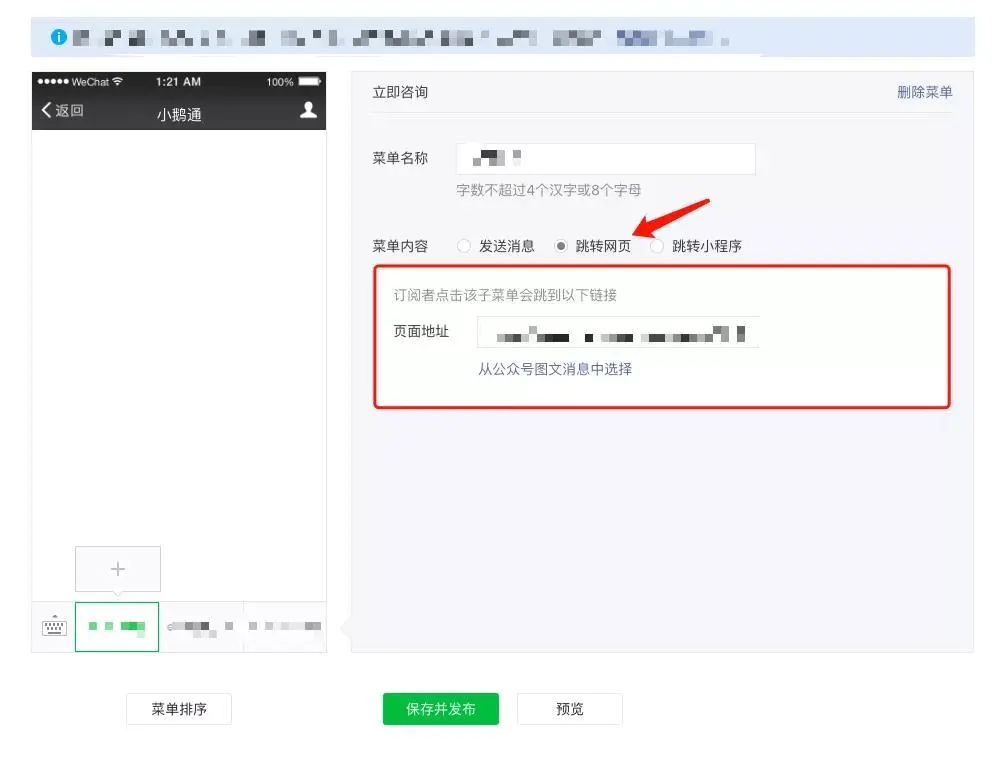Add a submenu with the plus box
Screen dimensions: 994x763
pyautogui.click(x=118, y=568)
